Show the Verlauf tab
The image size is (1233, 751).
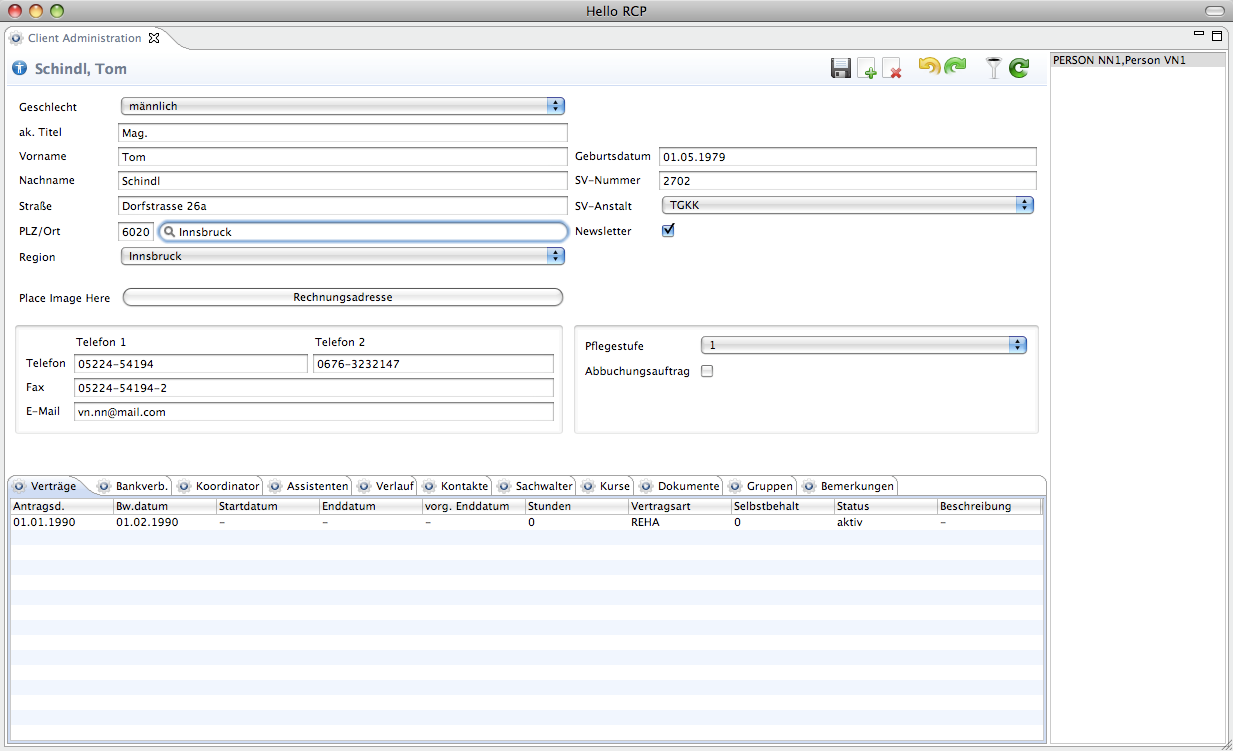[x=386, y=486]
